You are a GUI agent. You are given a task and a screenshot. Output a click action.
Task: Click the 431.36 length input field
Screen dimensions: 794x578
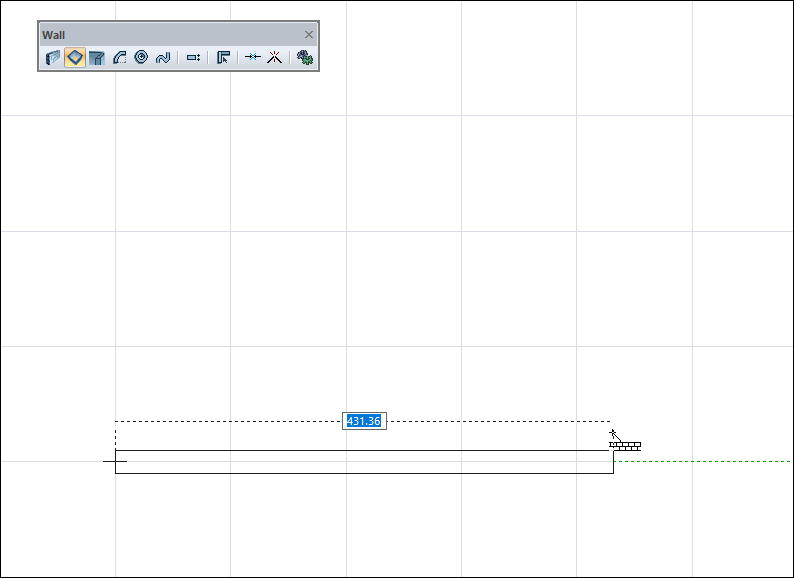(364, 421)
